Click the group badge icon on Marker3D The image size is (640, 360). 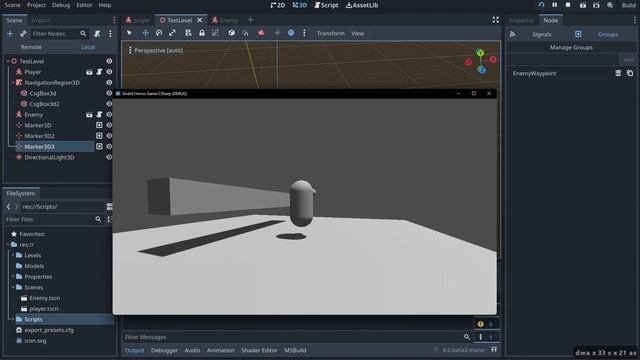pyautogui.click(x=99, y=125)
